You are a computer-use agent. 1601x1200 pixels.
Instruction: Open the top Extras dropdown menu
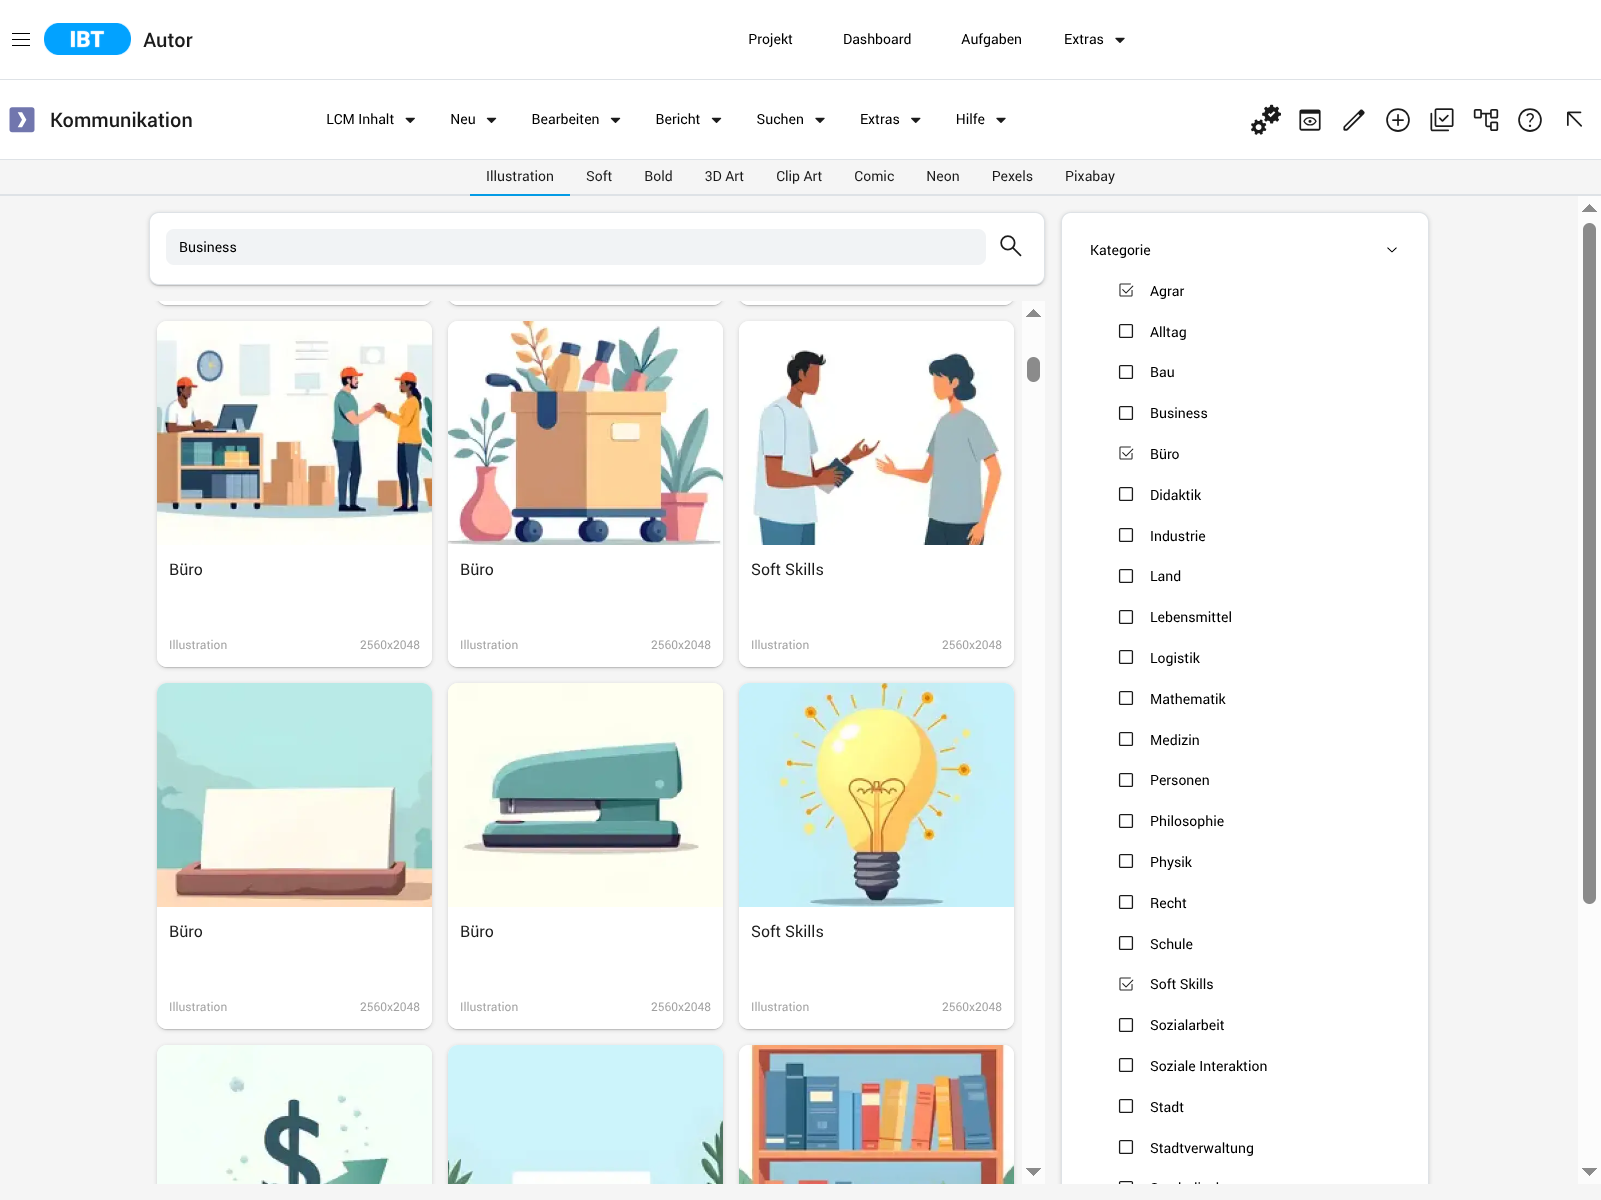tap(1094, 40)
